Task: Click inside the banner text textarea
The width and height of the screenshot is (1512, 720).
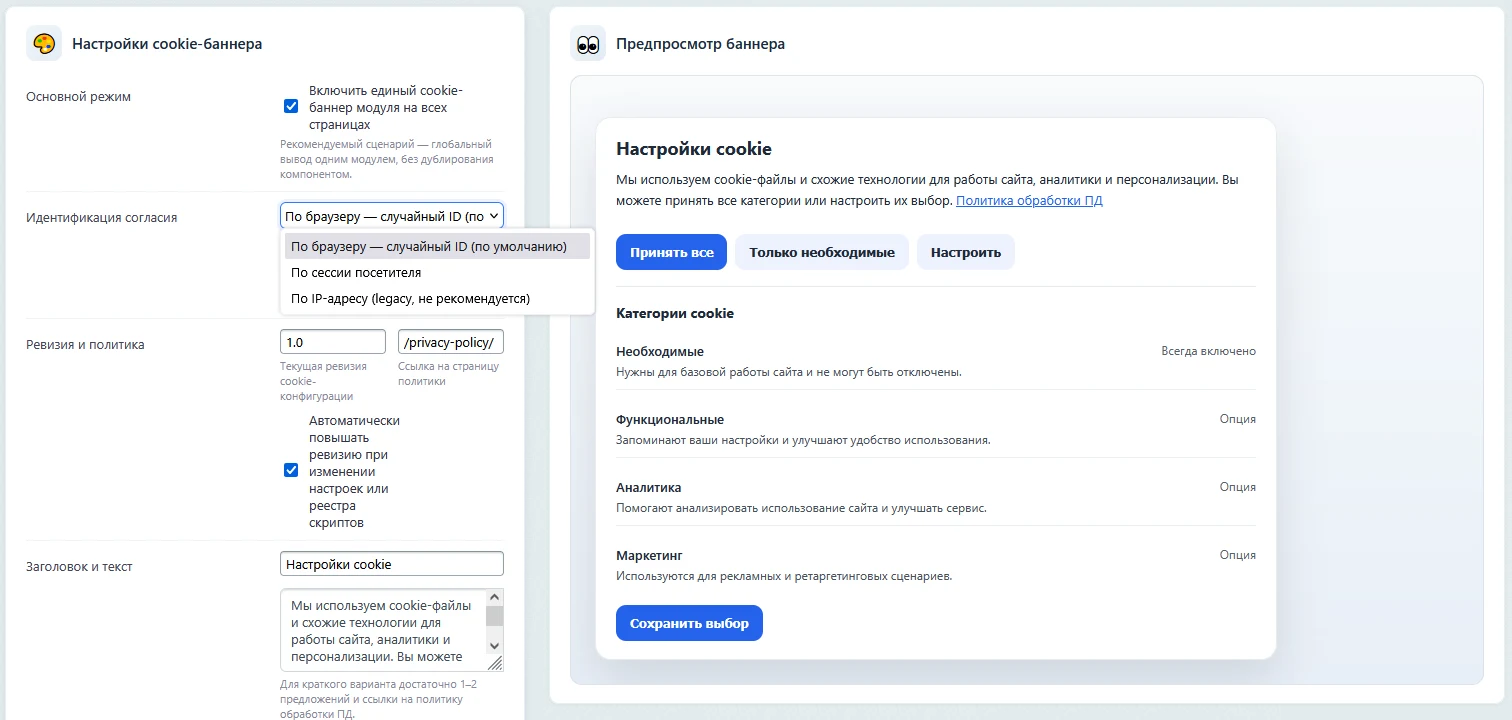Action: (x=383, y=630)
